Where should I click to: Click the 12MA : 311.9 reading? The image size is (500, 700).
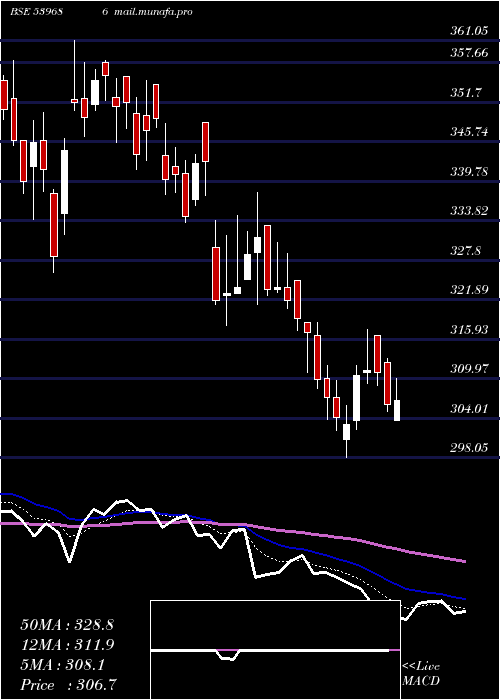(x=67, y=645)
